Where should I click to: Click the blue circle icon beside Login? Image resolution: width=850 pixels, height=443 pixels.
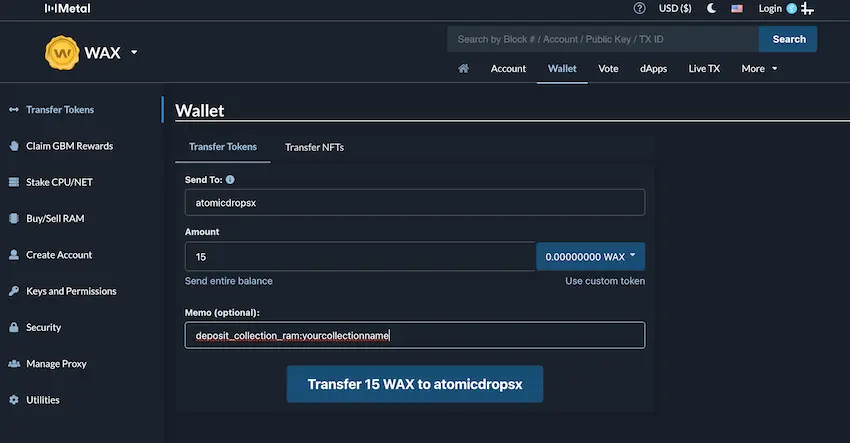791,8
